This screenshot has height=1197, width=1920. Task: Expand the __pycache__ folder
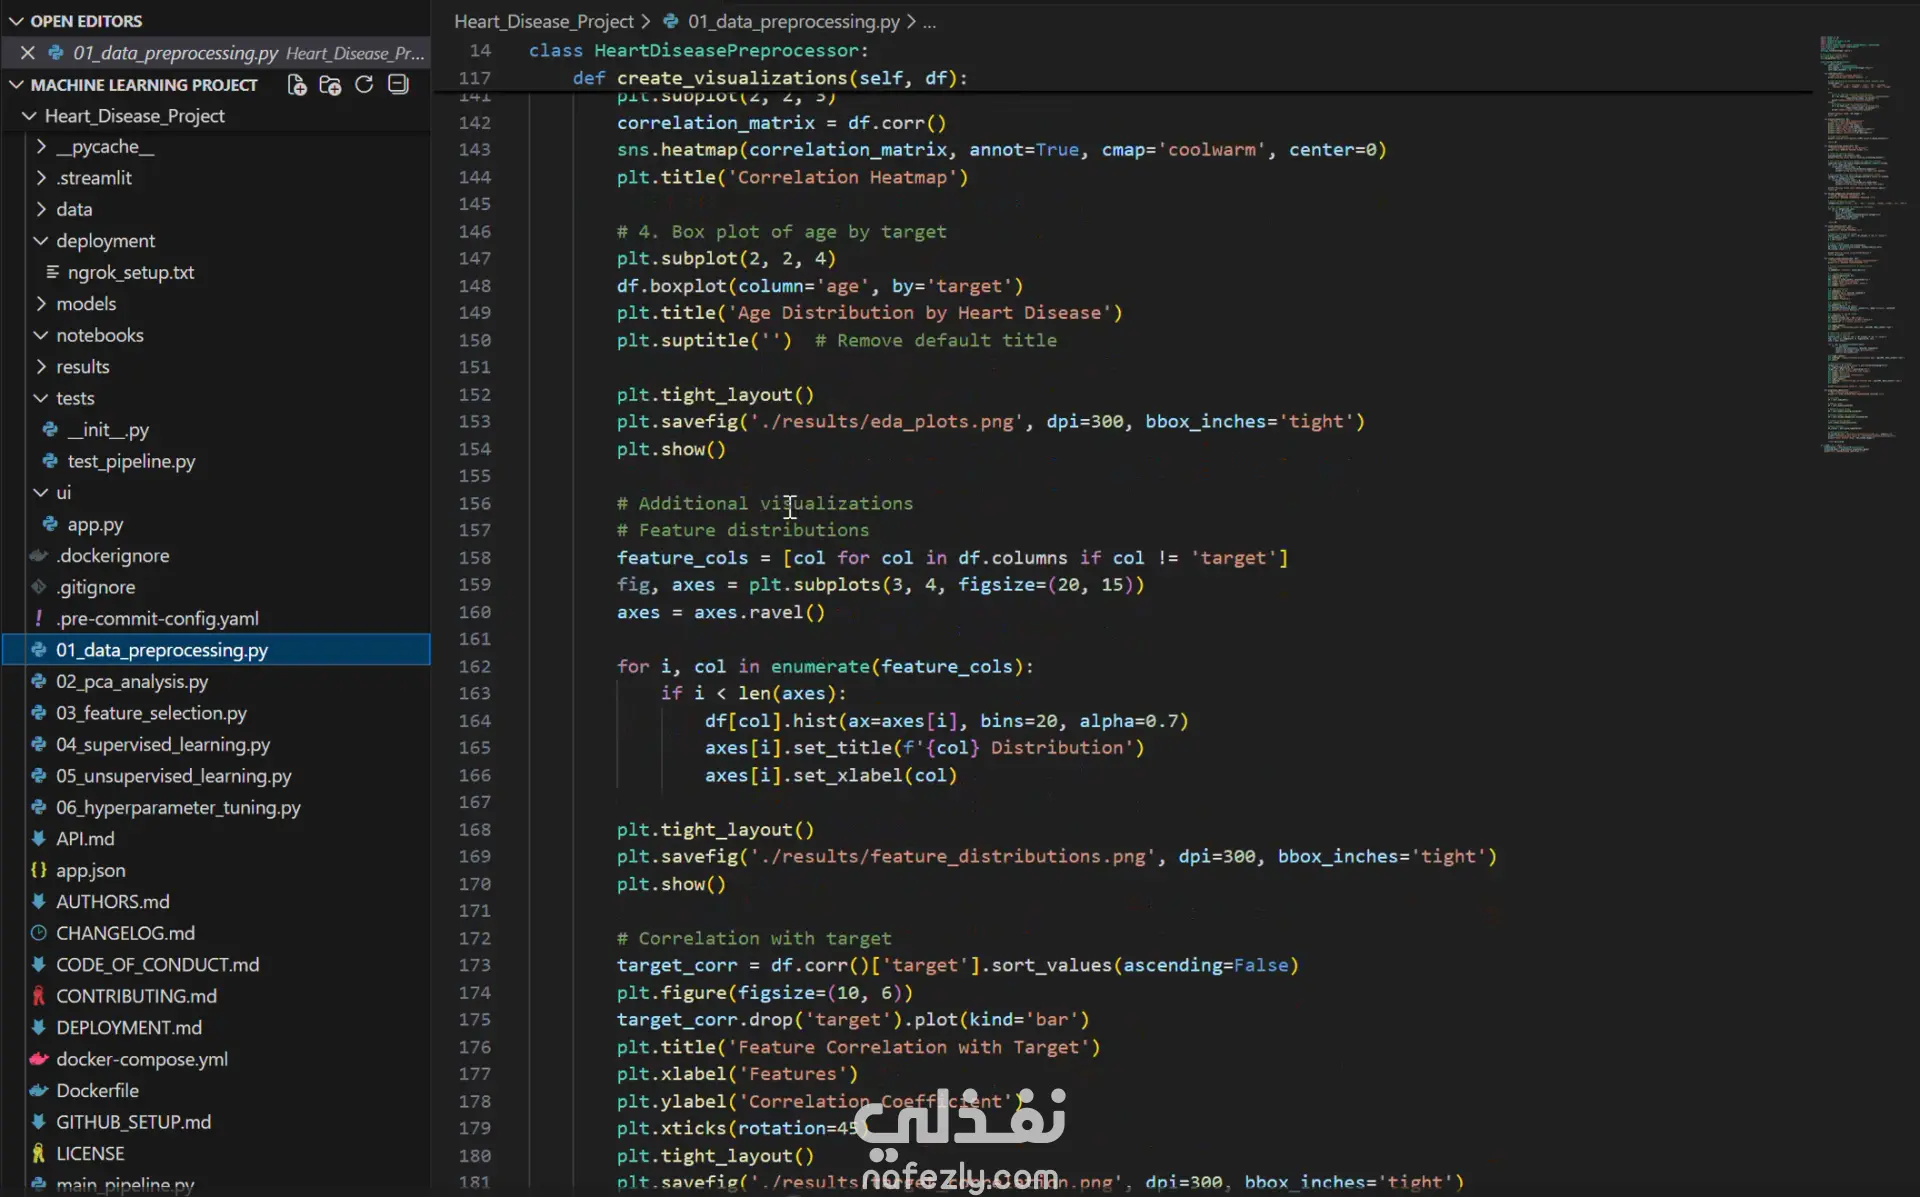pos(41,147)
